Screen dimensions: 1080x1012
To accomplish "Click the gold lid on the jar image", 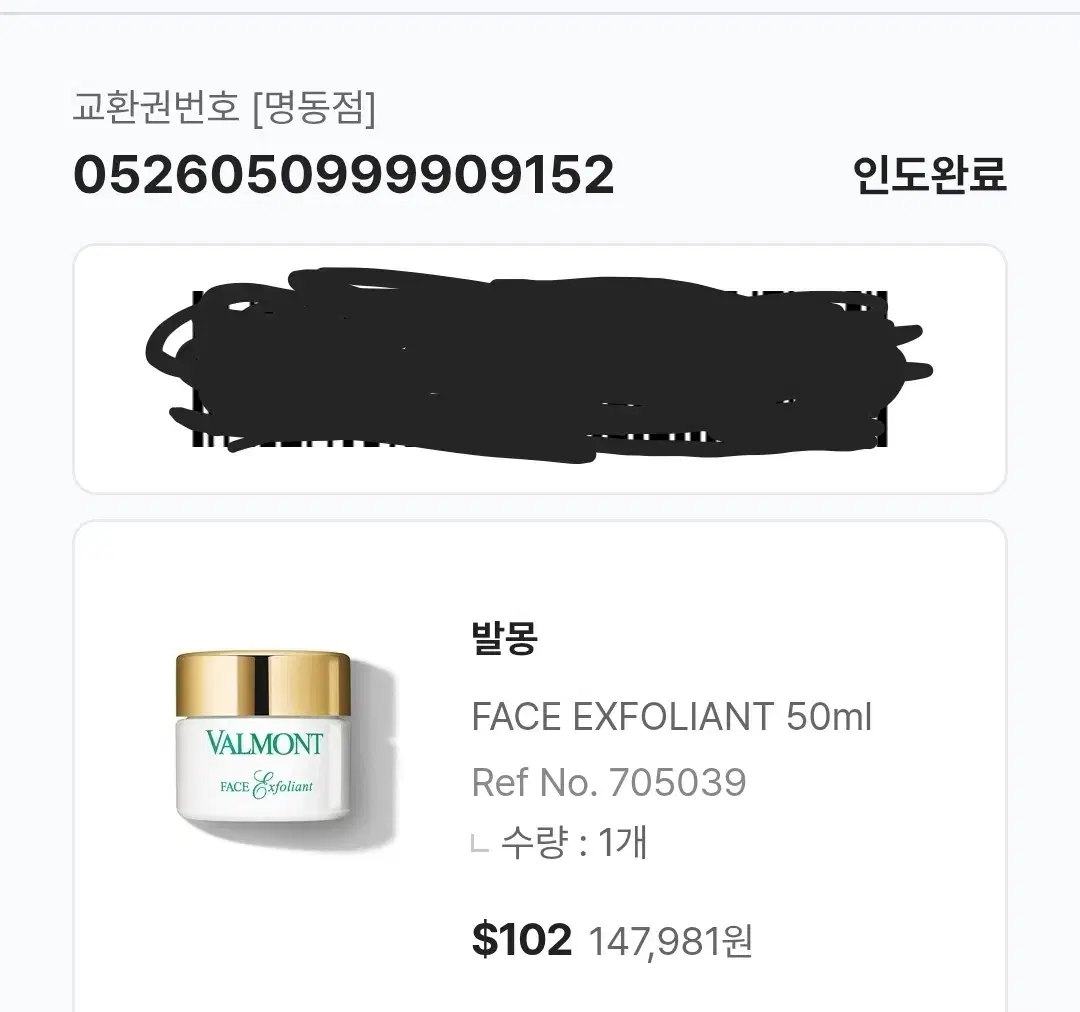I will tap(262, 683).
